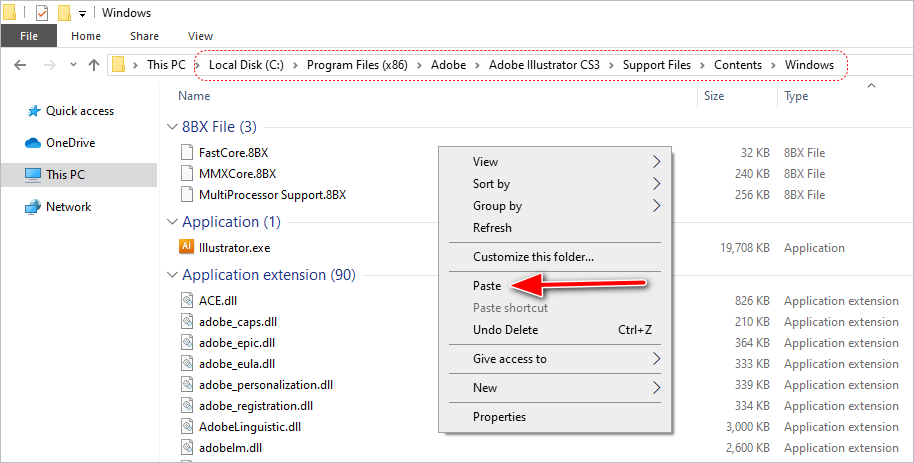Sort files by the Size column header
Image resolution: width=914 pixels, height=463 pixels.
pos(714,96)
